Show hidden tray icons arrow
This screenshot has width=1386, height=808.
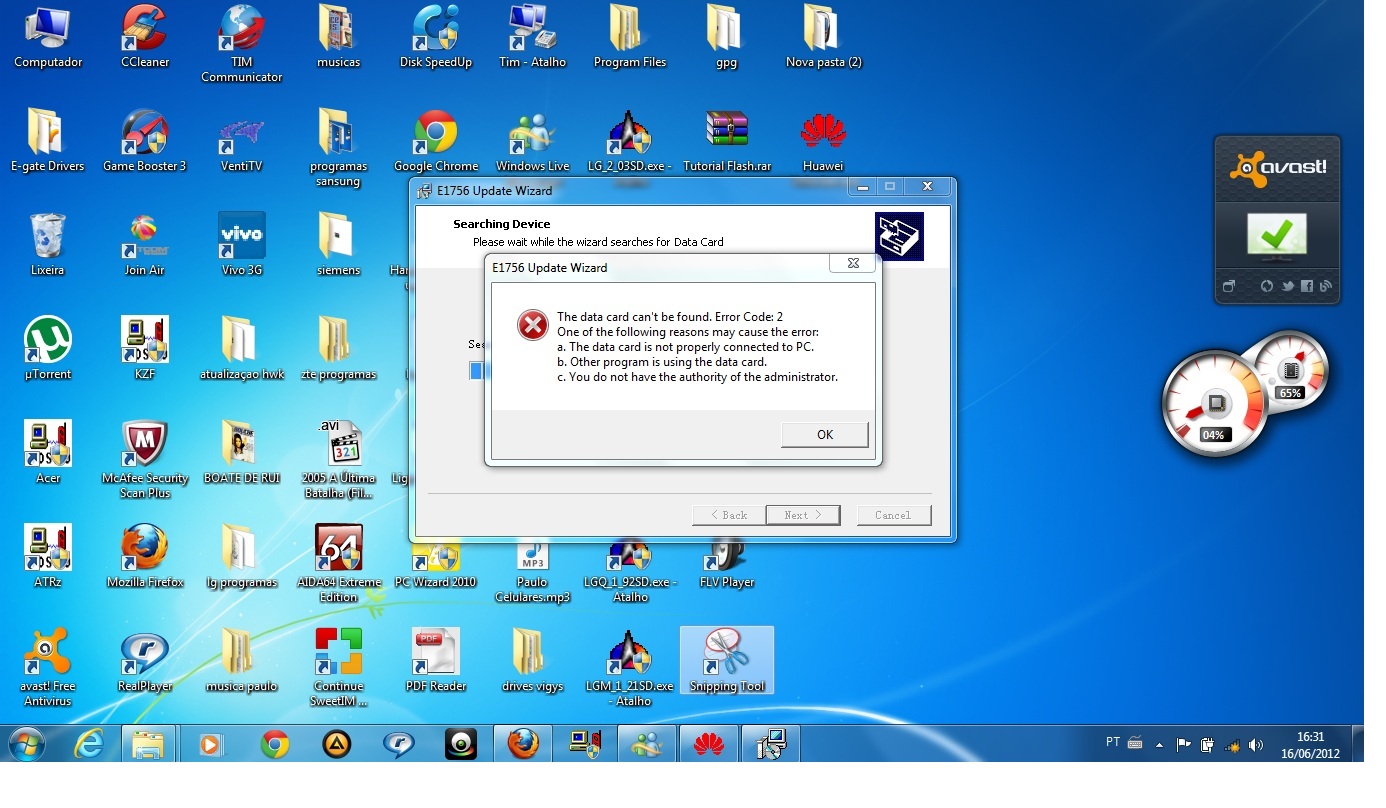click(1160, 745)
